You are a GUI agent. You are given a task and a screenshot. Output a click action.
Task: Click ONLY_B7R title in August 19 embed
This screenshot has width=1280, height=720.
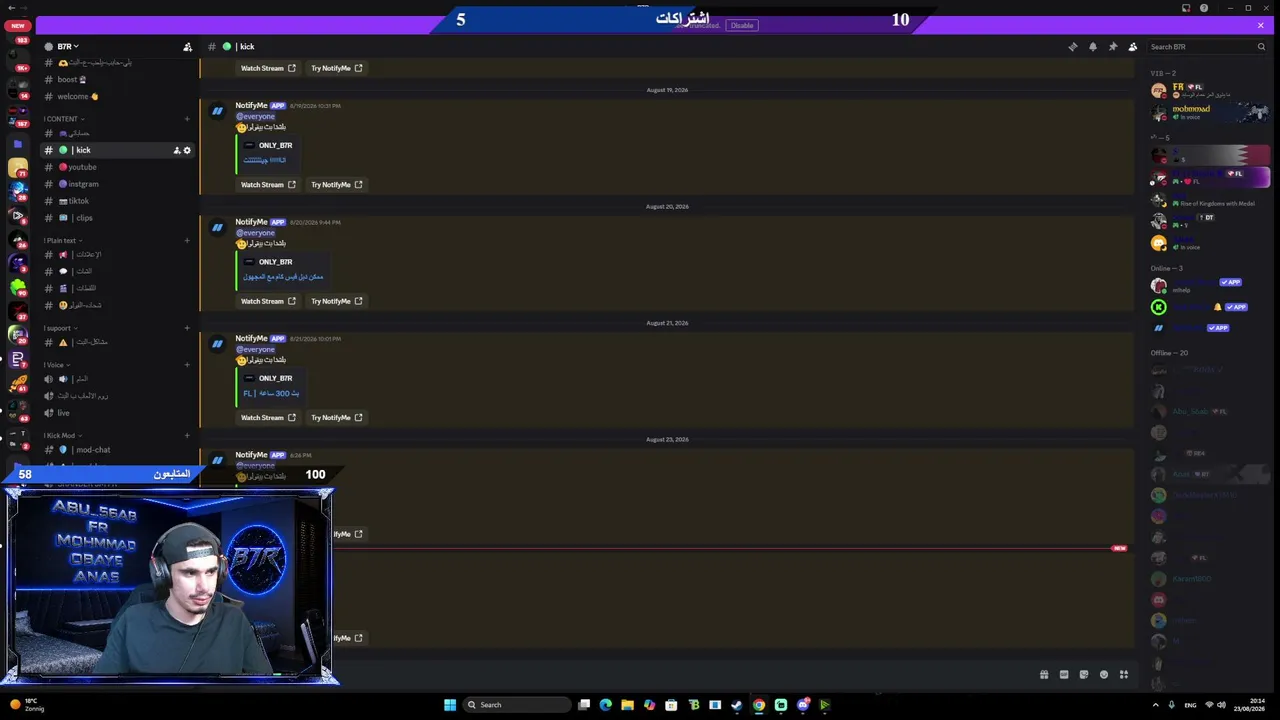pyautogui.click(x=275, y=146)
